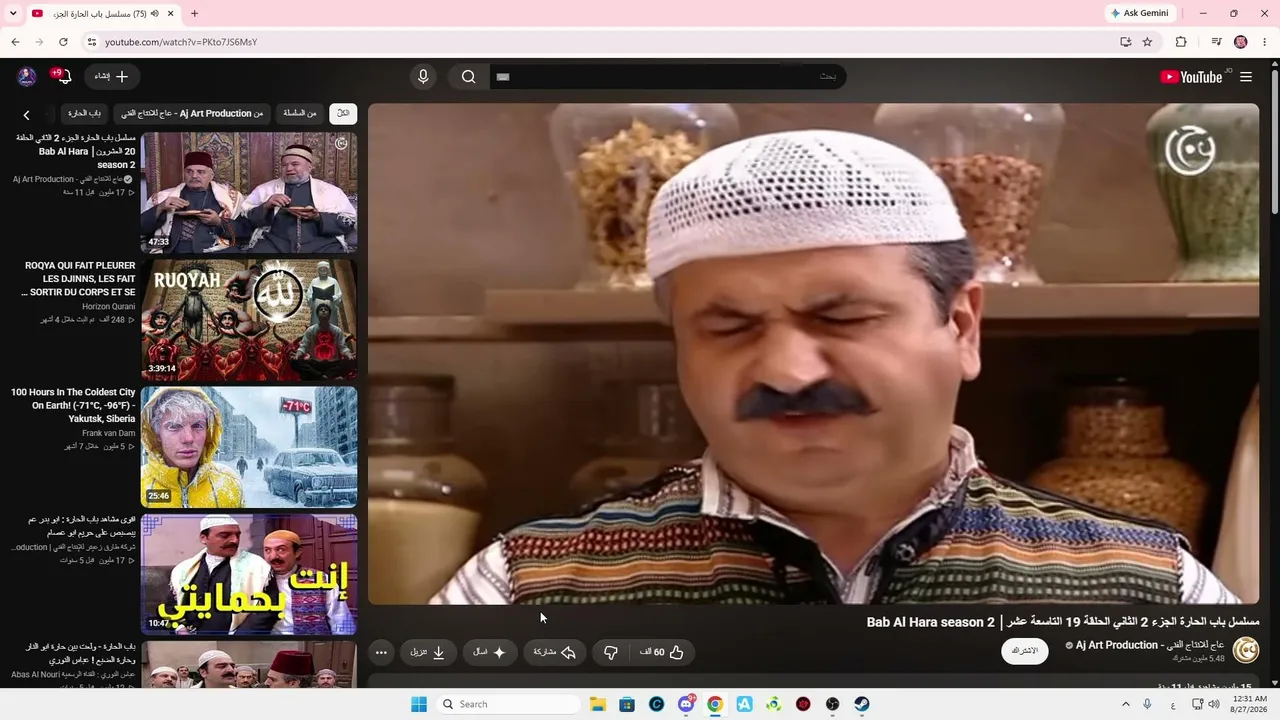
Task: Open the notifications bell
Action: 64,77
